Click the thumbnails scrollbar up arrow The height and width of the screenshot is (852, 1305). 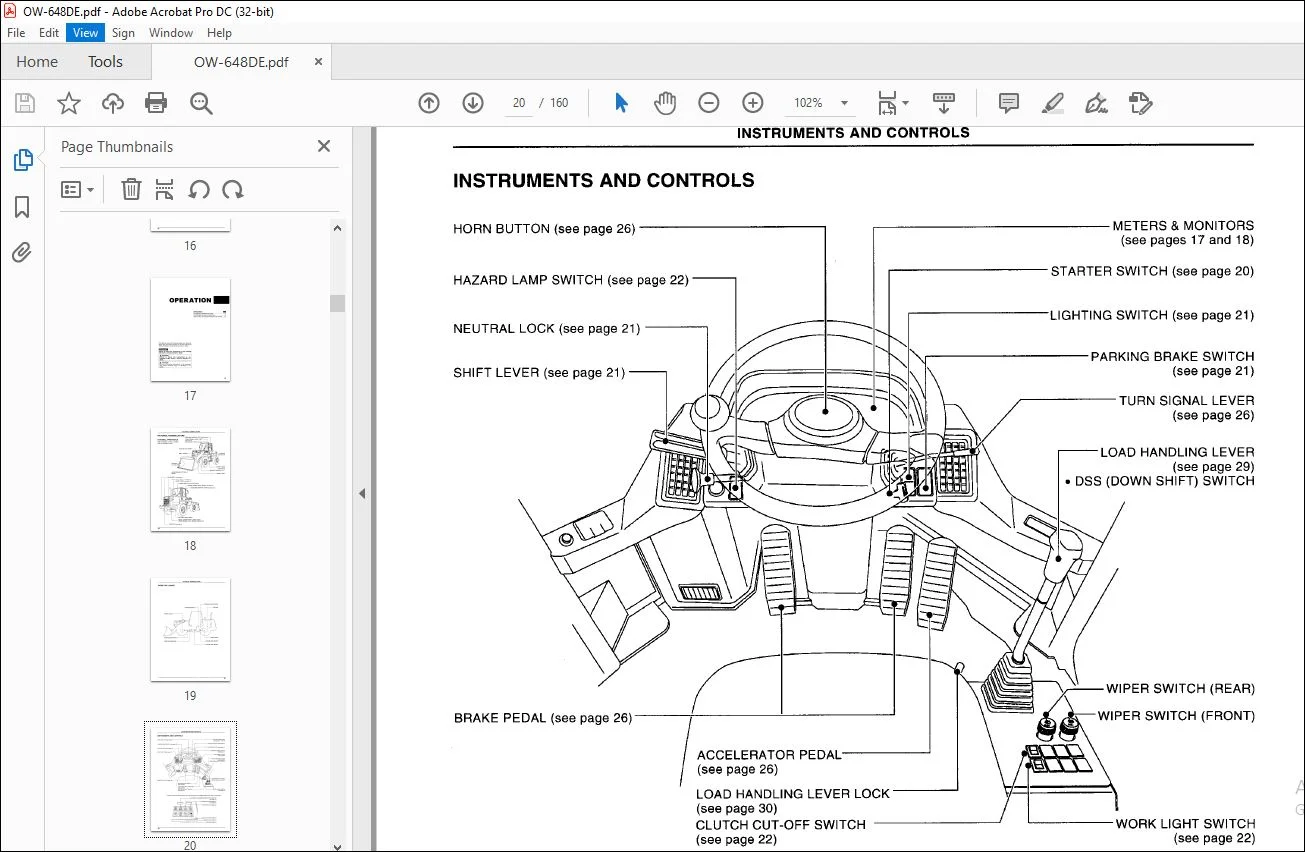click(x=338, y=229)
